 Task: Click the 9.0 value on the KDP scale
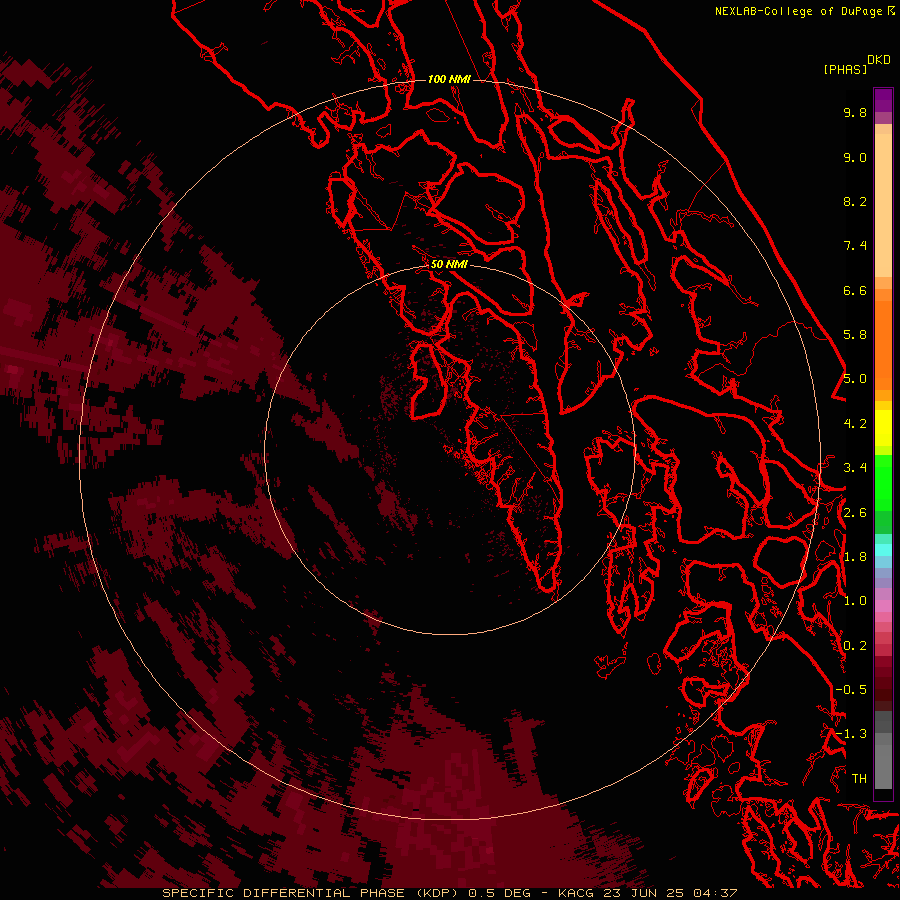(x=855, y=157)
